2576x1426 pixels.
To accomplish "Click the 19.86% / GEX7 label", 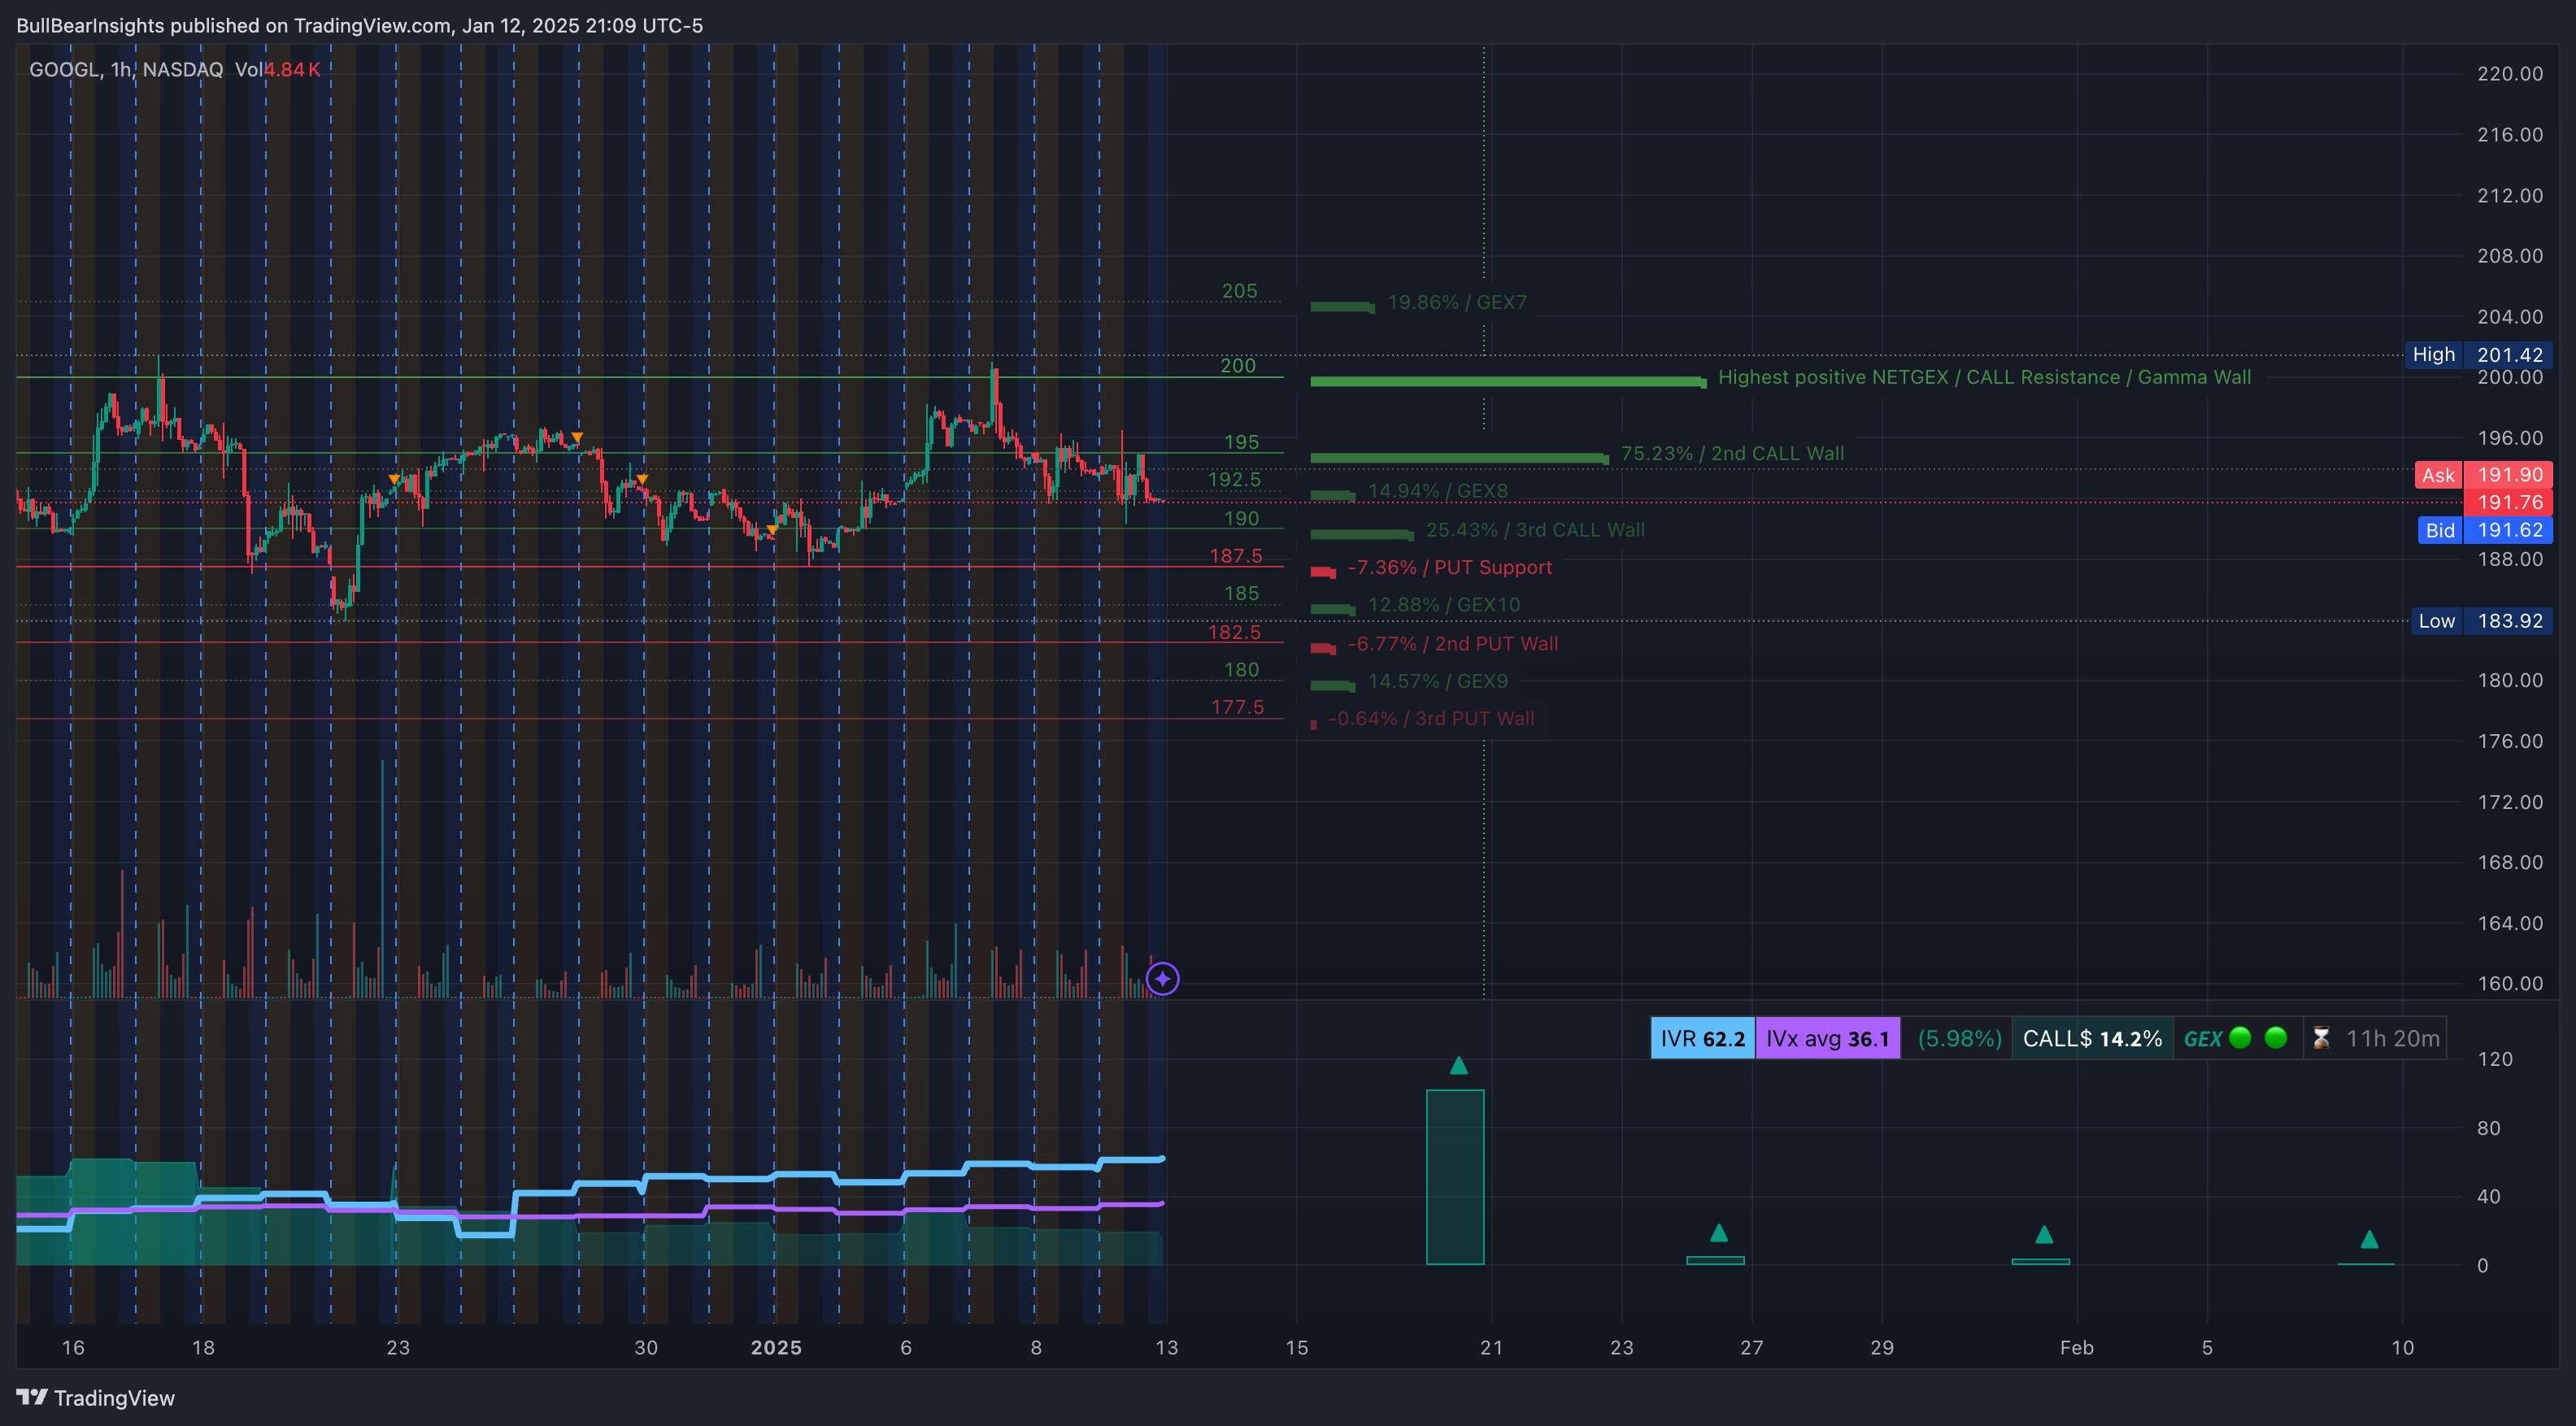I will [1457, 302].
